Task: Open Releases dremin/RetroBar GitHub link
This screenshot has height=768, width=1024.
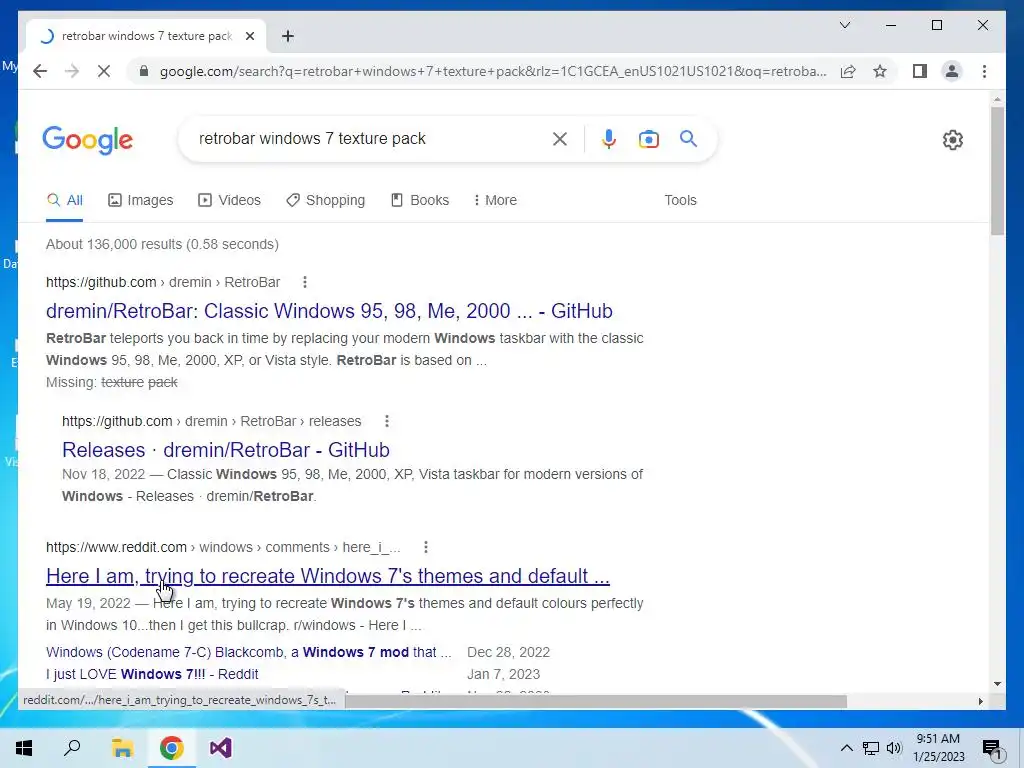Action: click(225, 450)
